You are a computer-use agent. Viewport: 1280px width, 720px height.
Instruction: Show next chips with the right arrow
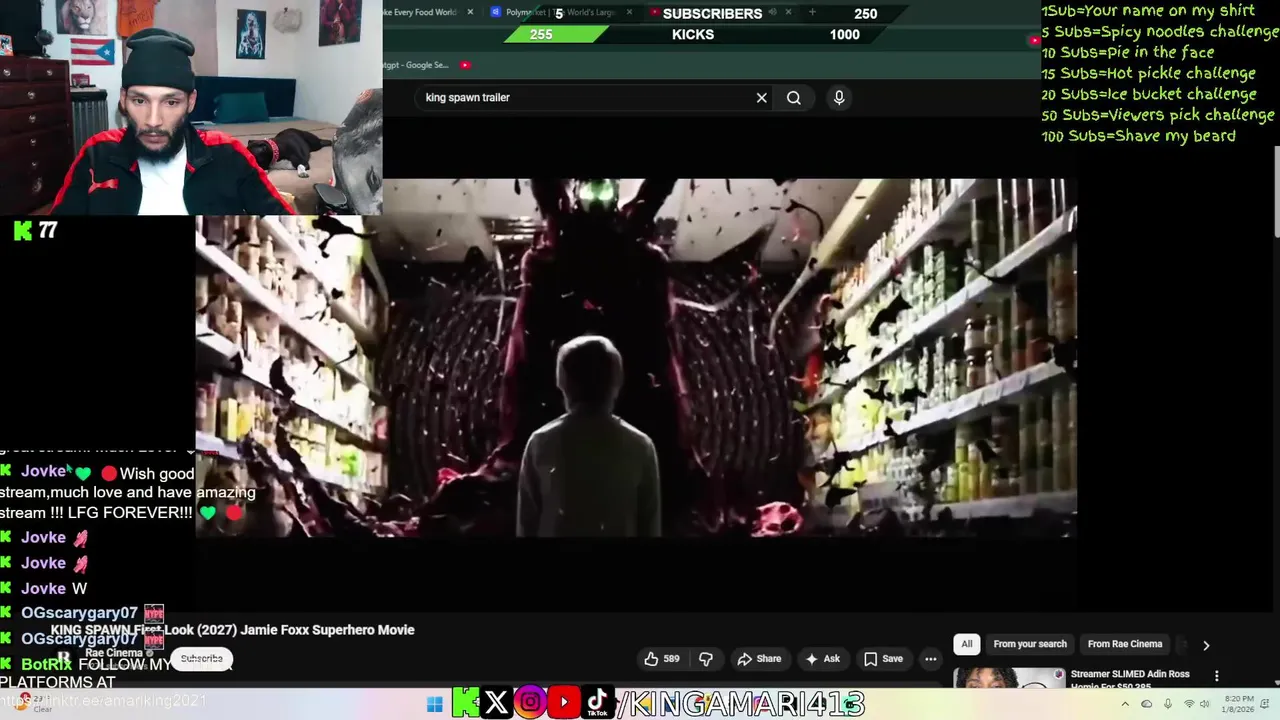[1206, 645]
